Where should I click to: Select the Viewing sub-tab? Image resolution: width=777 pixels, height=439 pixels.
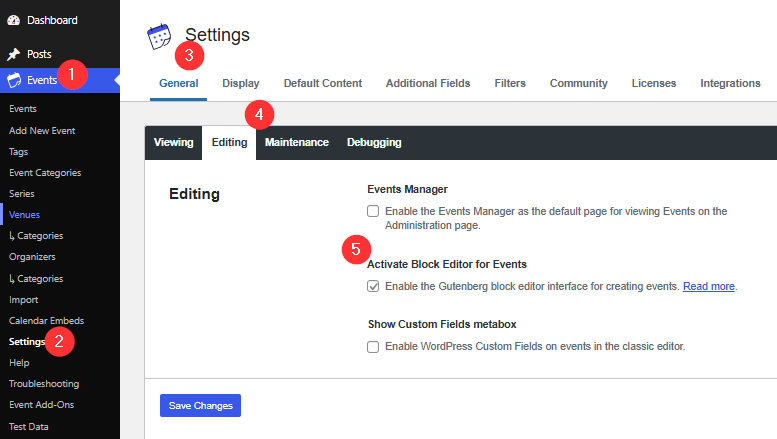pos(173,142)
